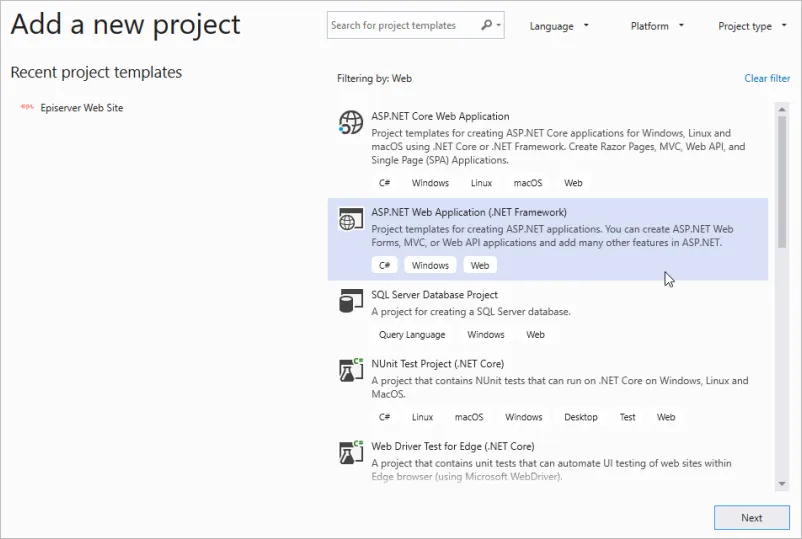Viewport: 802px width, 539px height.
Task: Click the C# tag in the highlighted ASP.NET template
Action: coord(385,265)
